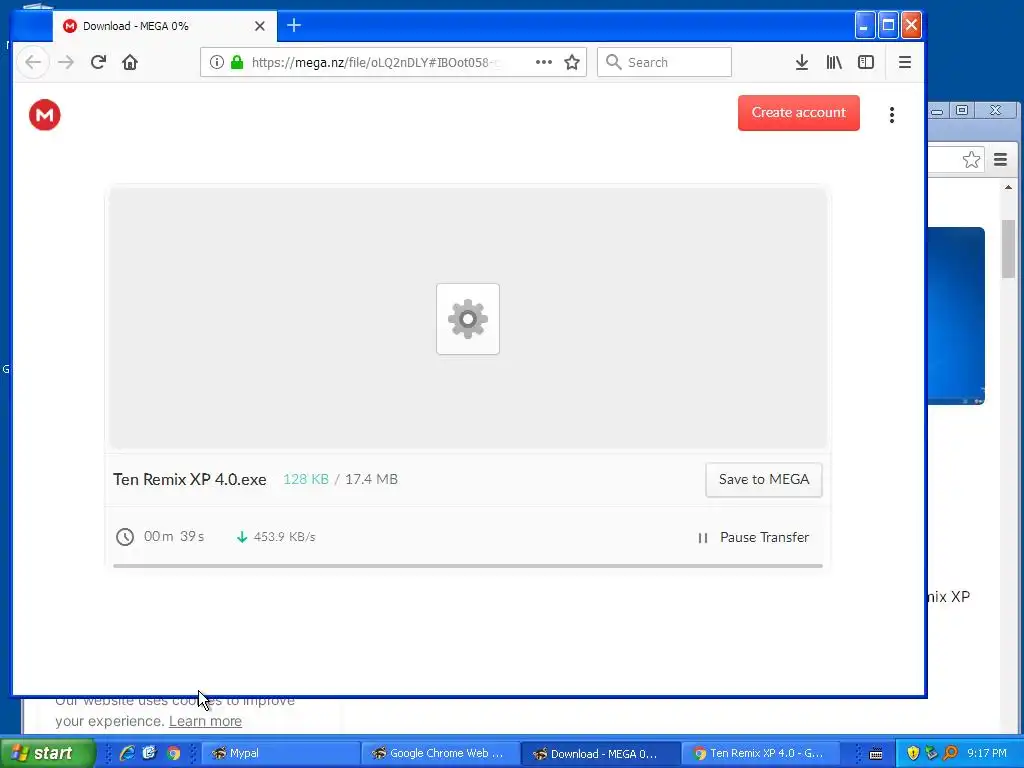Click the Create account button
The width and height of the screenshot is (1024, 768).
click(x=799, y=113)
